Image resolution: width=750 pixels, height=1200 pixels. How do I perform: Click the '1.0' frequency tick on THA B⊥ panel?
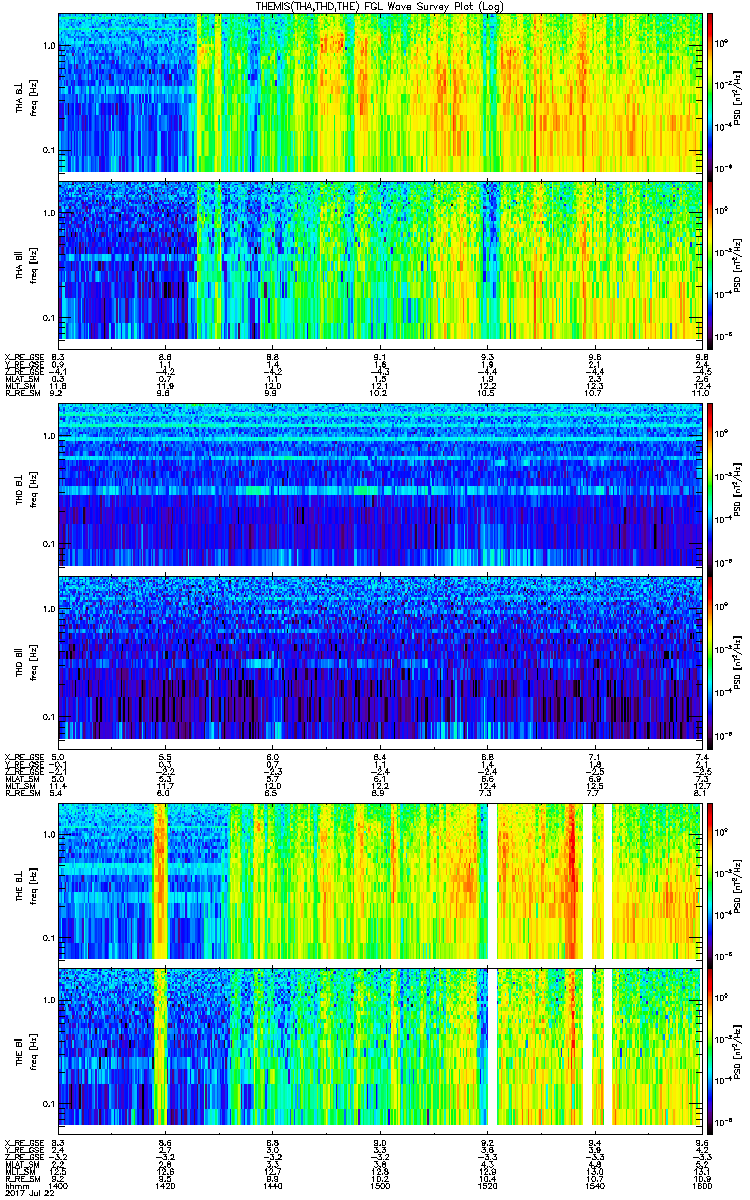(47, 46)
